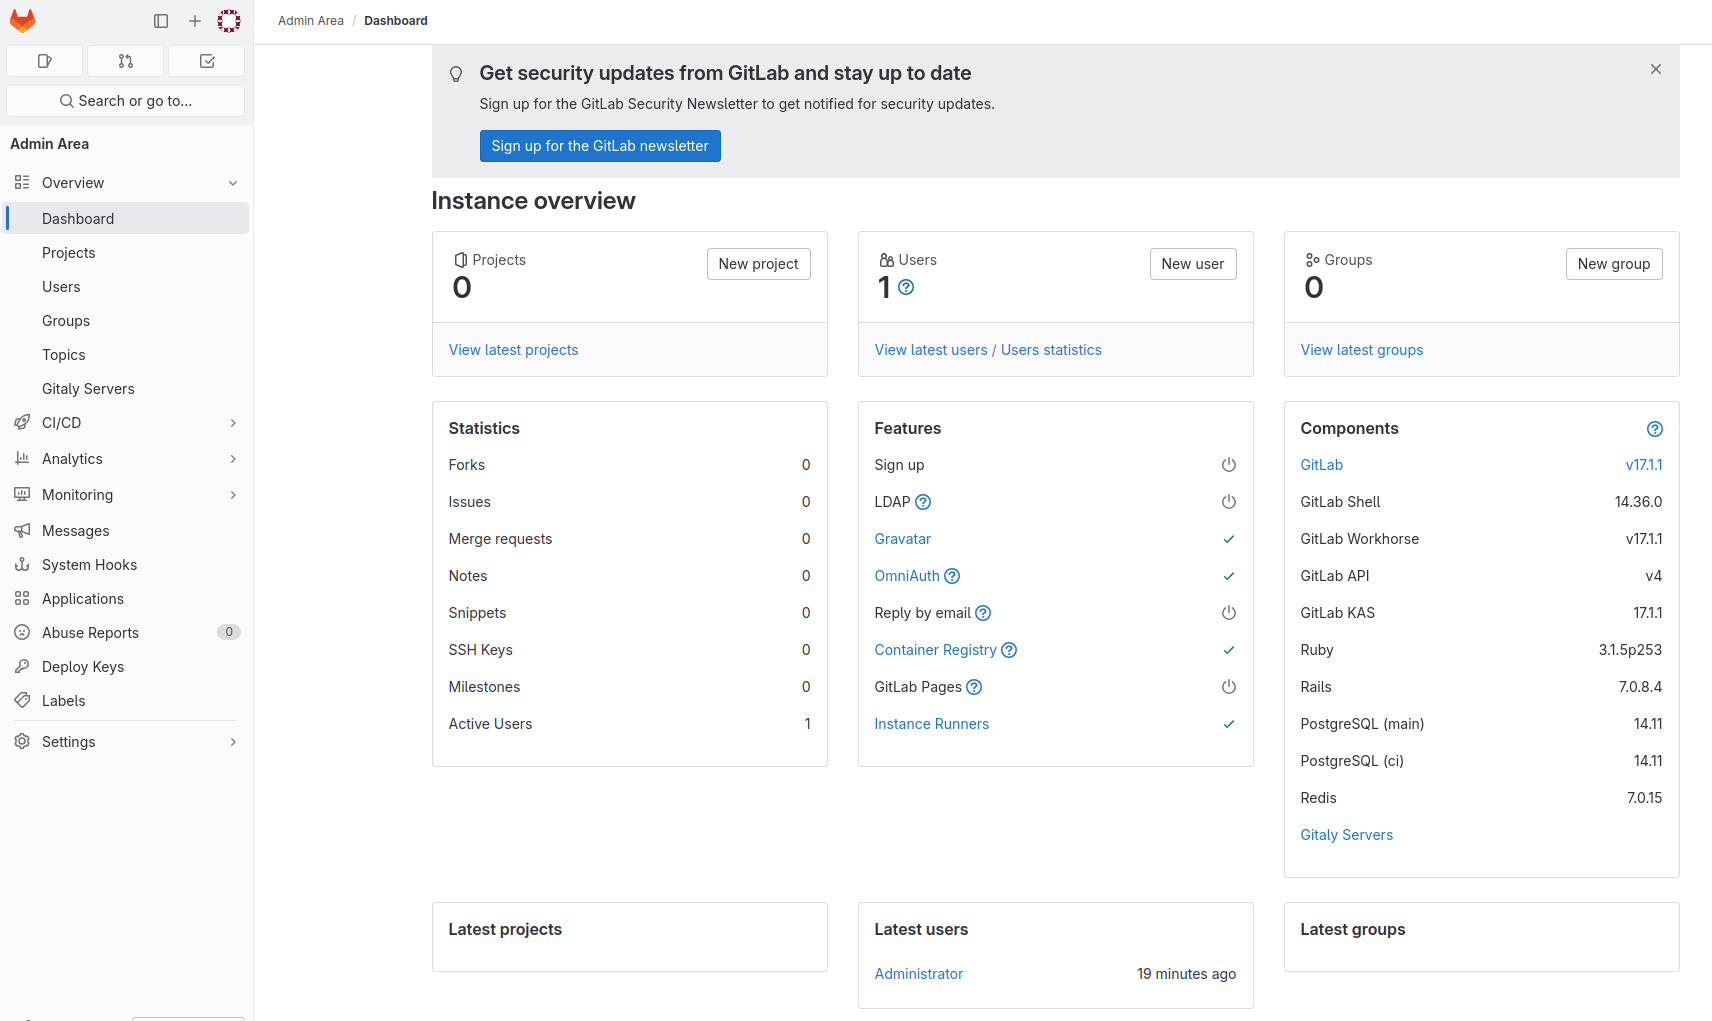Click the v17.1.1 GitLab version link

coord(1644,465)
